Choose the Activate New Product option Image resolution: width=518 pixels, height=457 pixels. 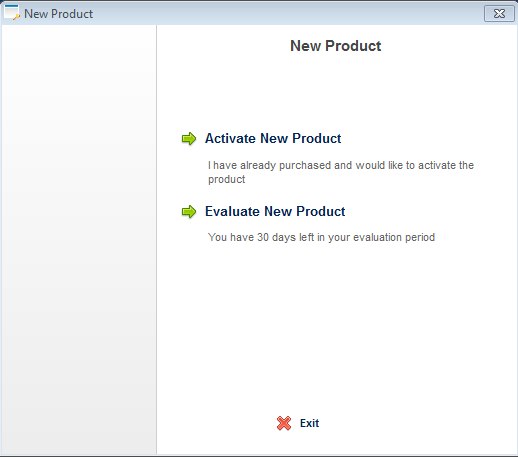(x=273, y=138)
